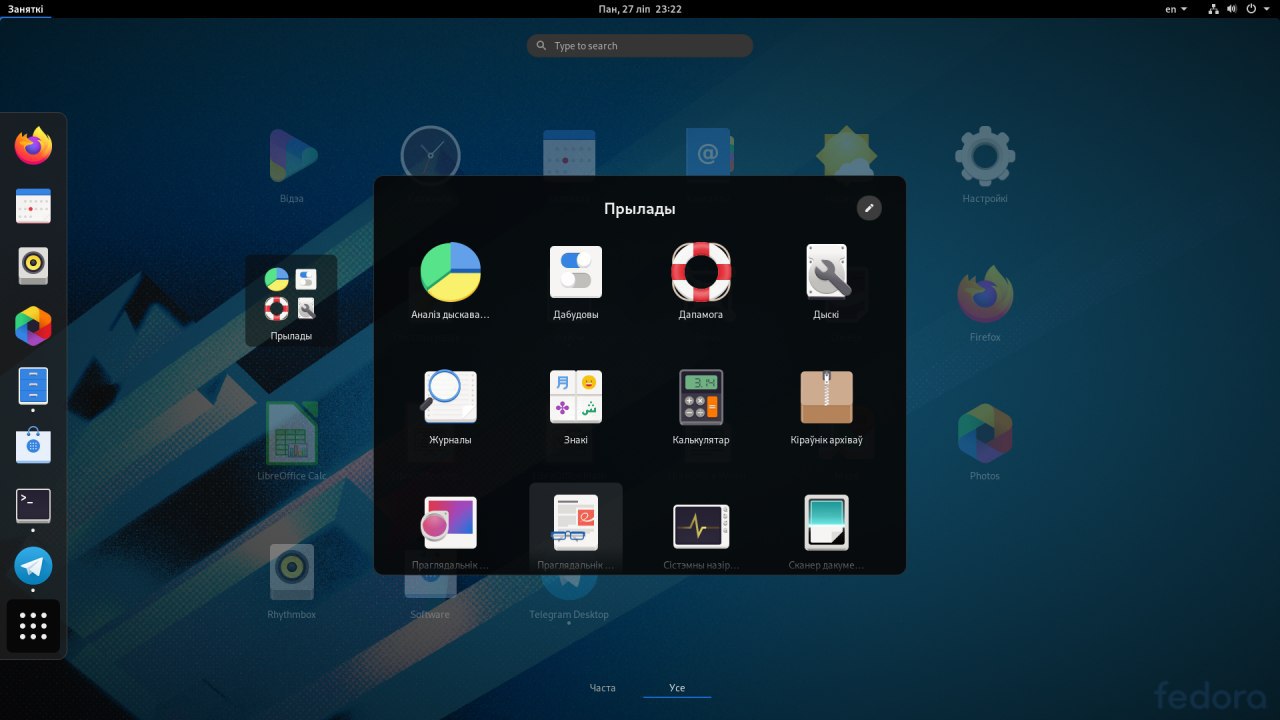Image resolution: width=1280 pixels, height=720 pixels.
Task: Open the Calendar app in the dock
Action: [x=33, y=206]
